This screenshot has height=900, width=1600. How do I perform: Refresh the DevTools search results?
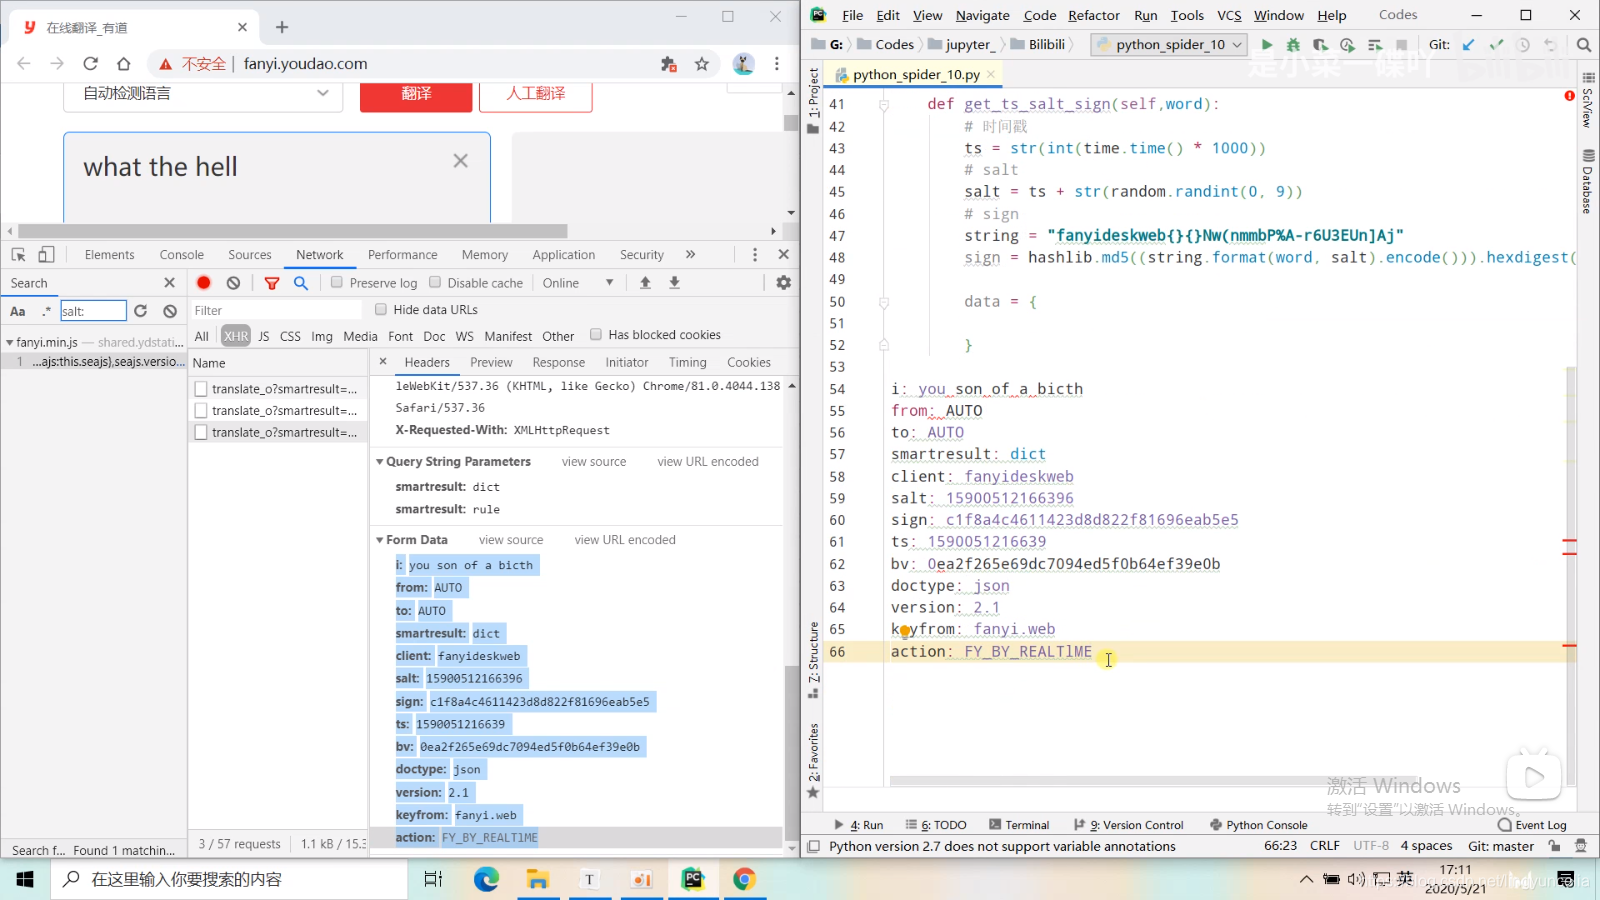tap(141, 311)
